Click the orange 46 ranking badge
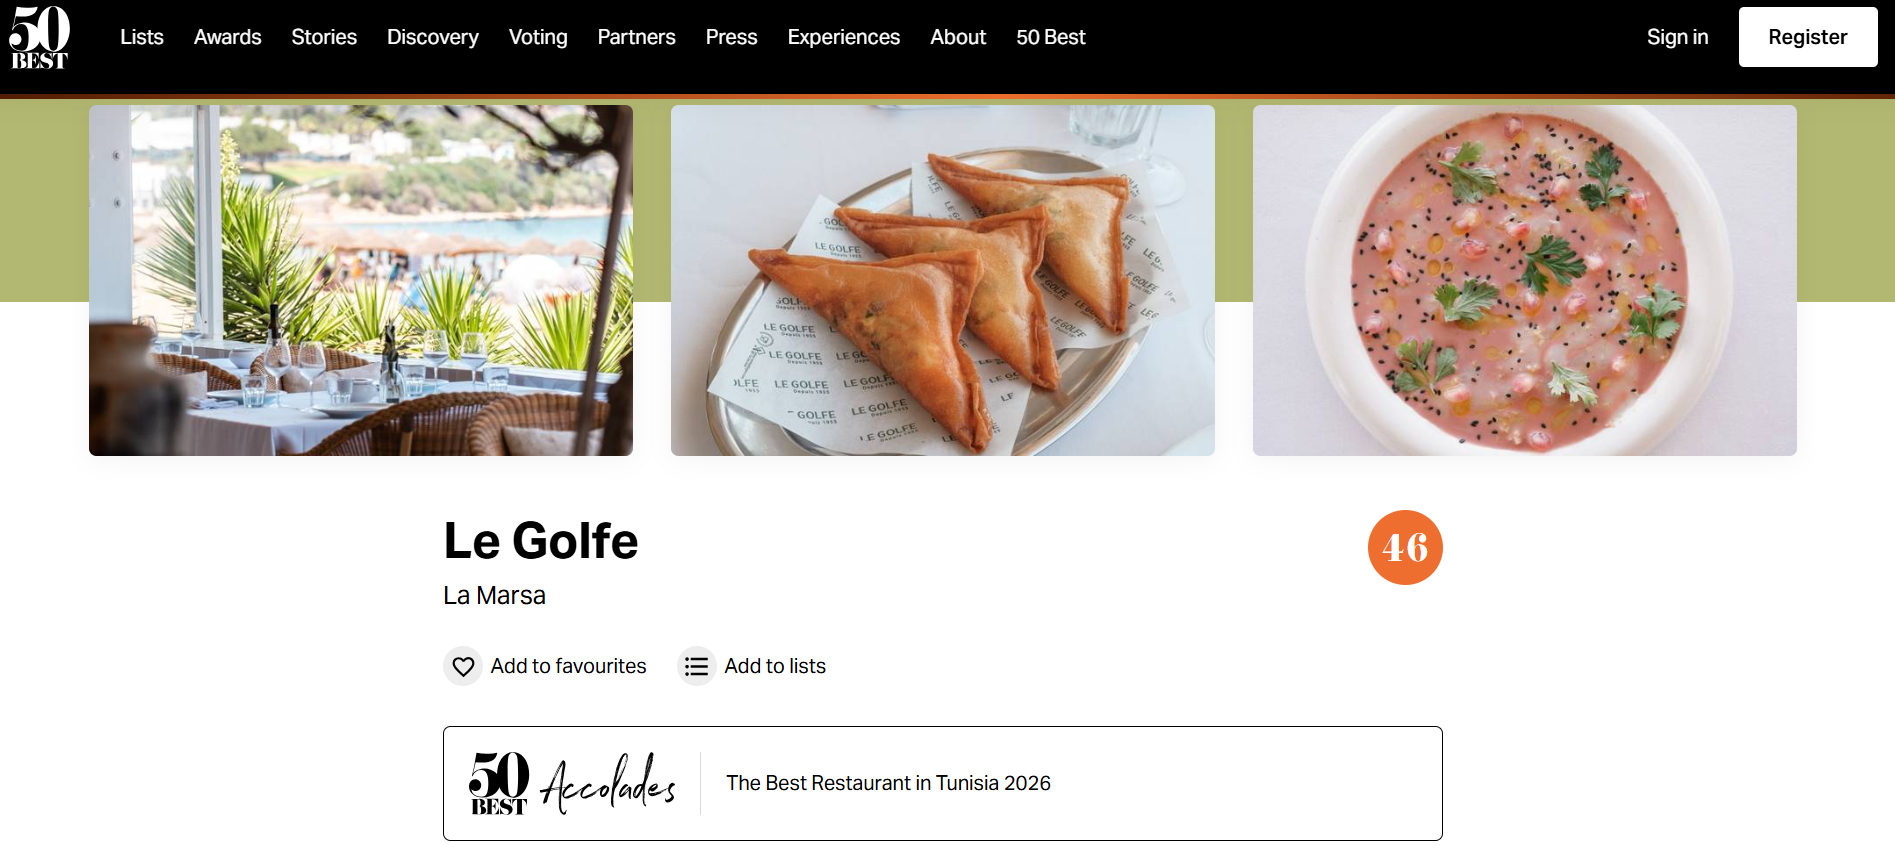 coord(1404,548)
